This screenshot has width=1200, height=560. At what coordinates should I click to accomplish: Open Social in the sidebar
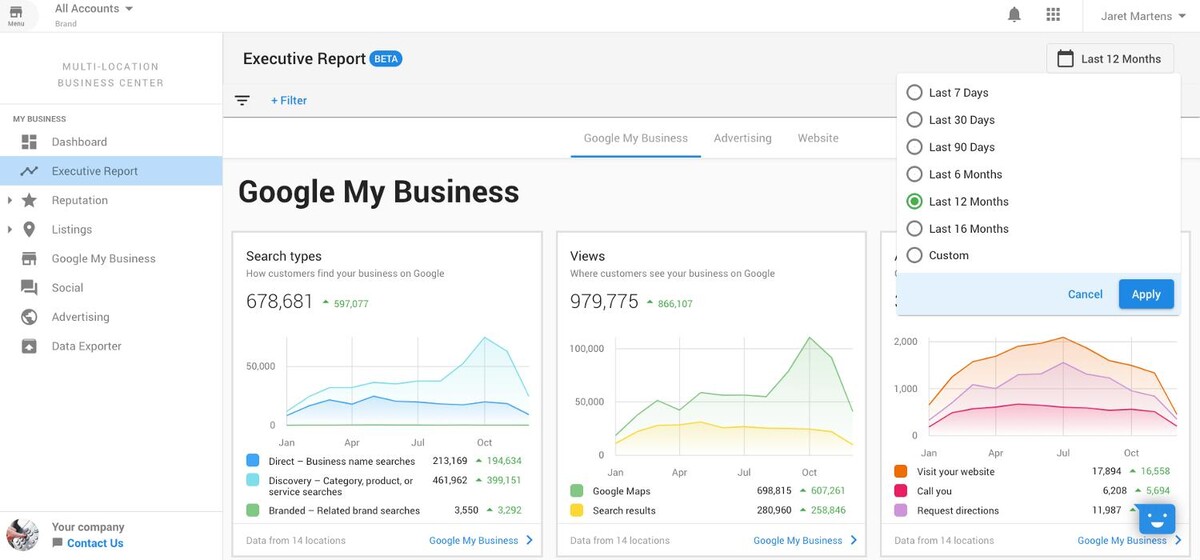pyautogui.click(x=67, y=288)
